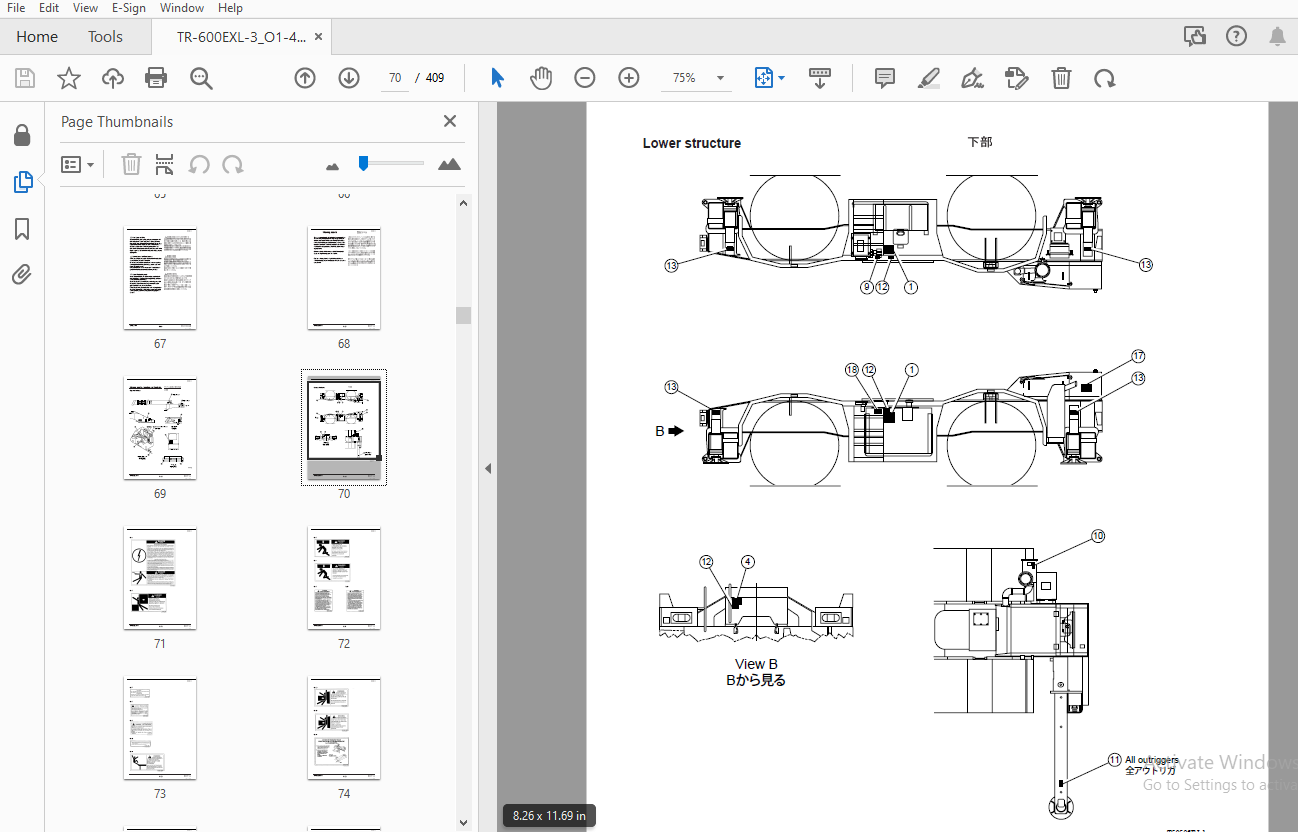
Task: Delete with the toolbar trash icon
Action: 1062,78
